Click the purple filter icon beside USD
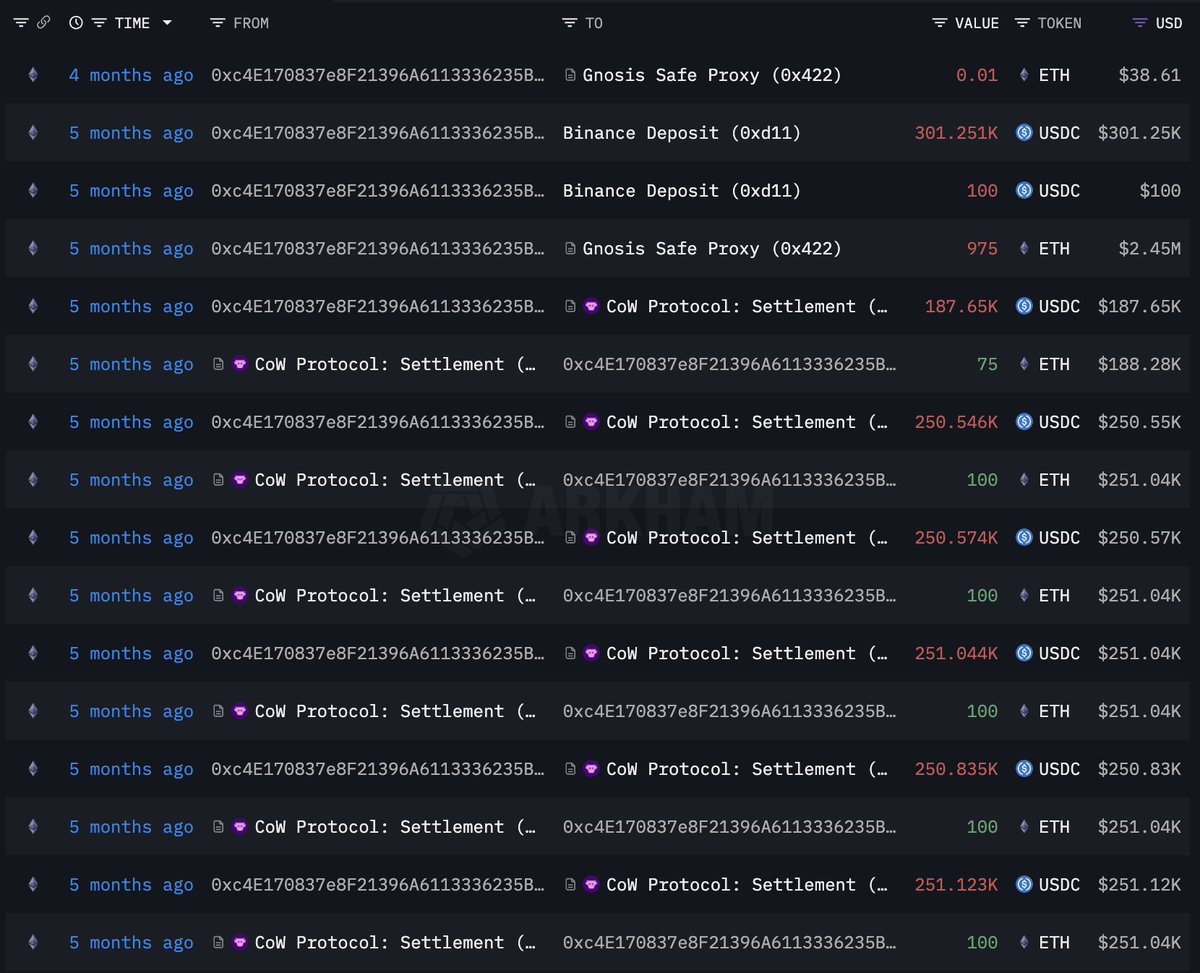The image size is (1200, 973). click(1140, 23)
